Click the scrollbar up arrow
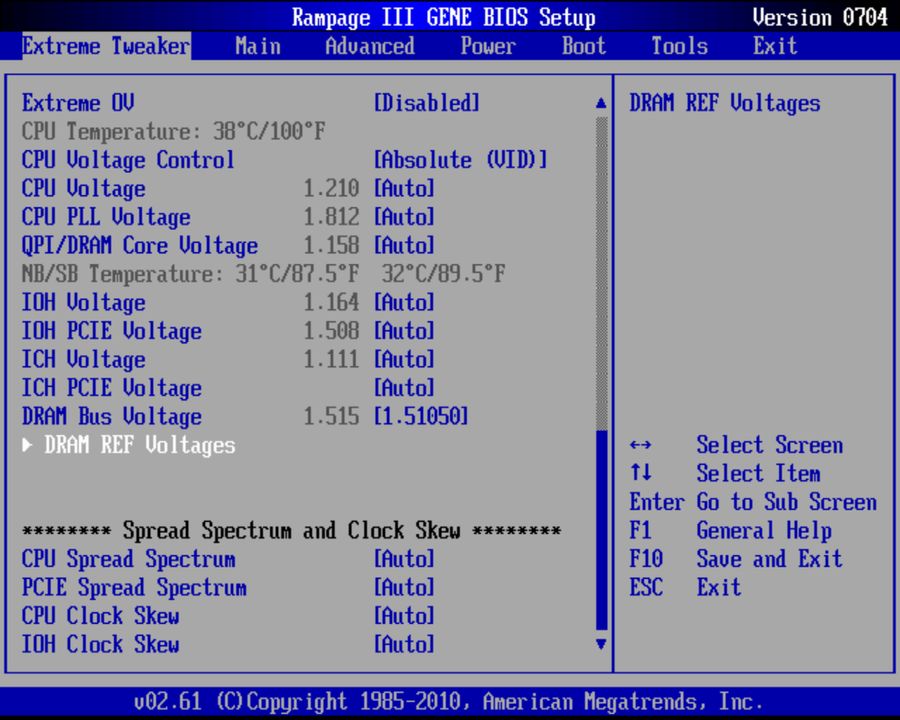 coord(601,103)
